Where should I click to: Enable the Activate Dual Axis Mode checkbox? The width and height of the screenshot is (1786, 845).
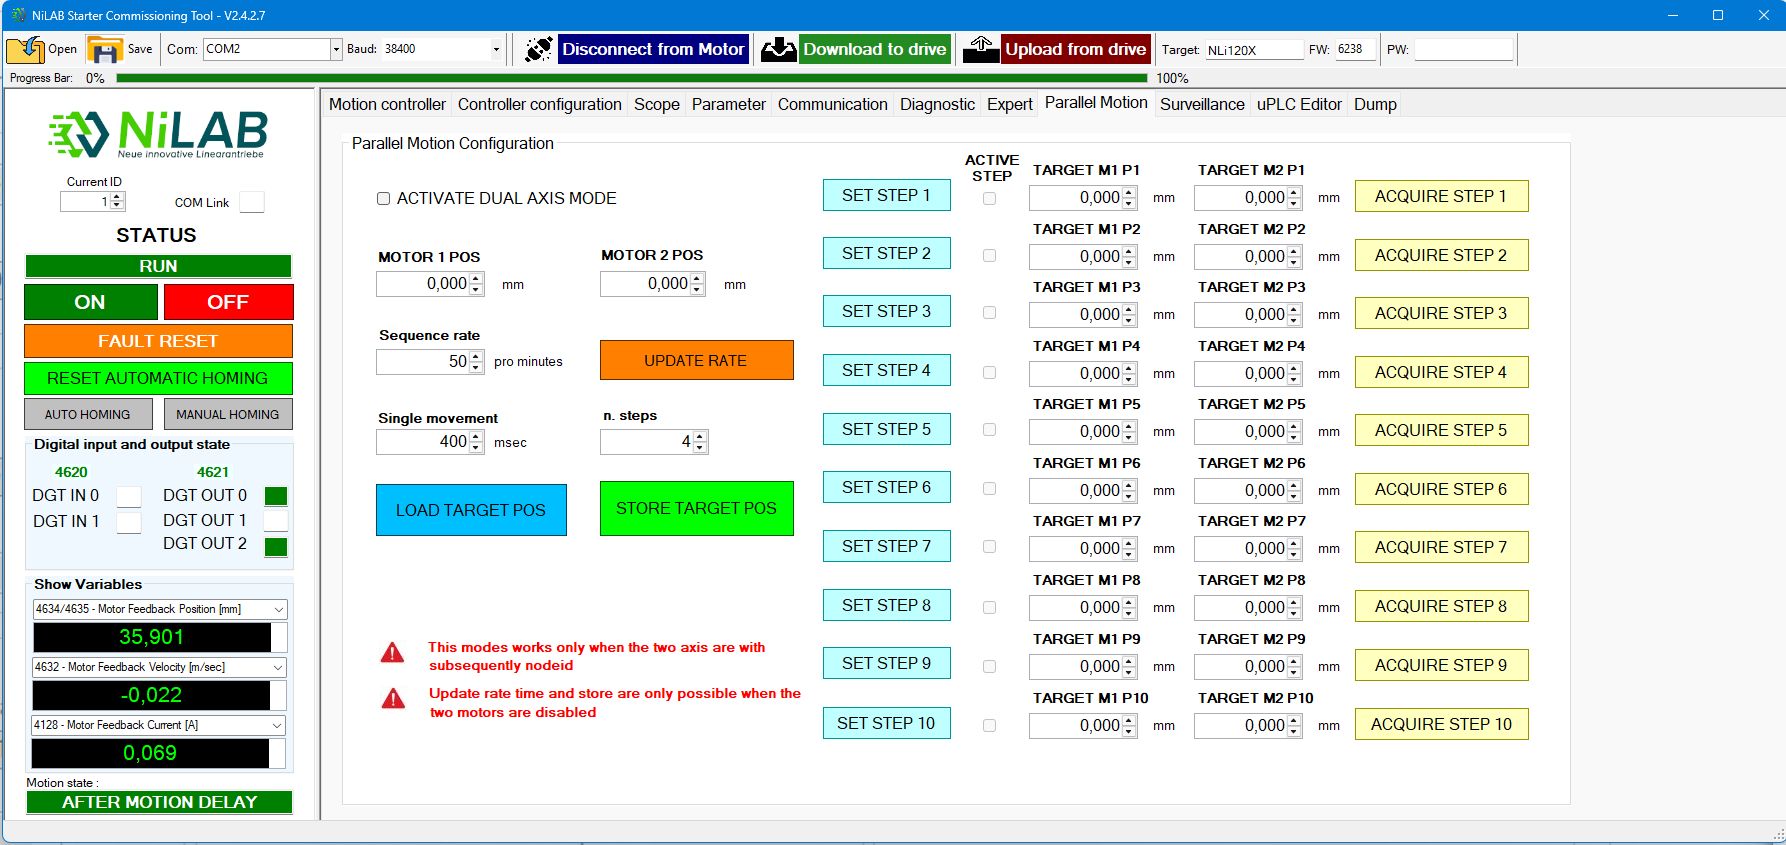click(x=383, y=199)
